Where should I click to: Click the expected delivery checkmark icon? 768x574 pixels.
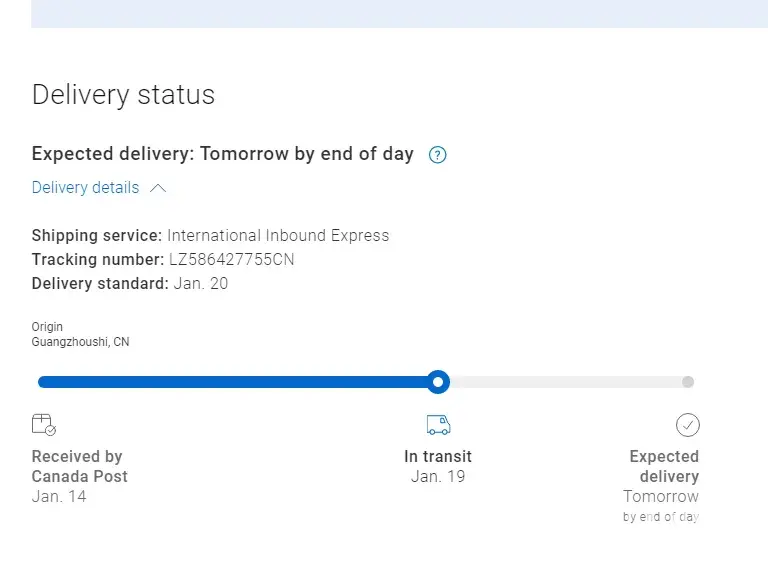click(x=687, y=425)
